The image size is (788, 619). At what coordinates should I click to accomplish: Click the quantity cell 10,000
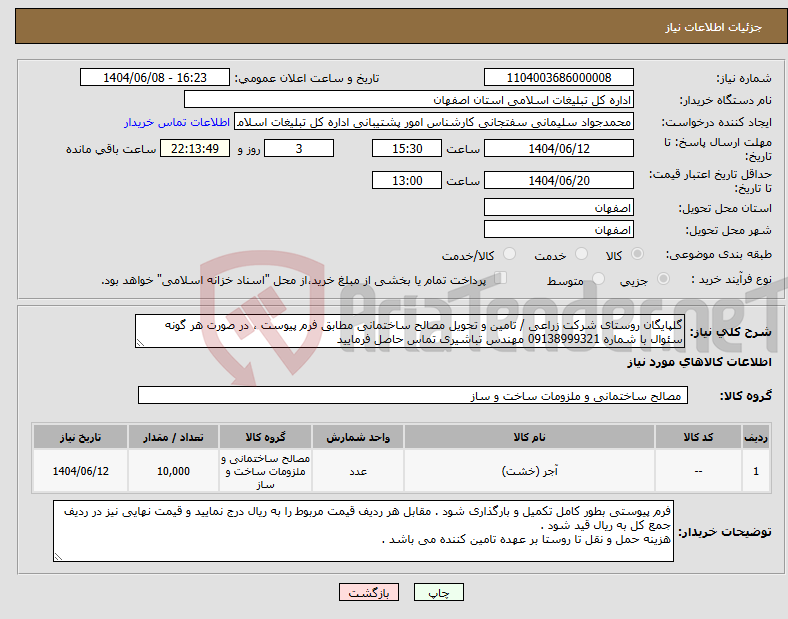(173, 471)
